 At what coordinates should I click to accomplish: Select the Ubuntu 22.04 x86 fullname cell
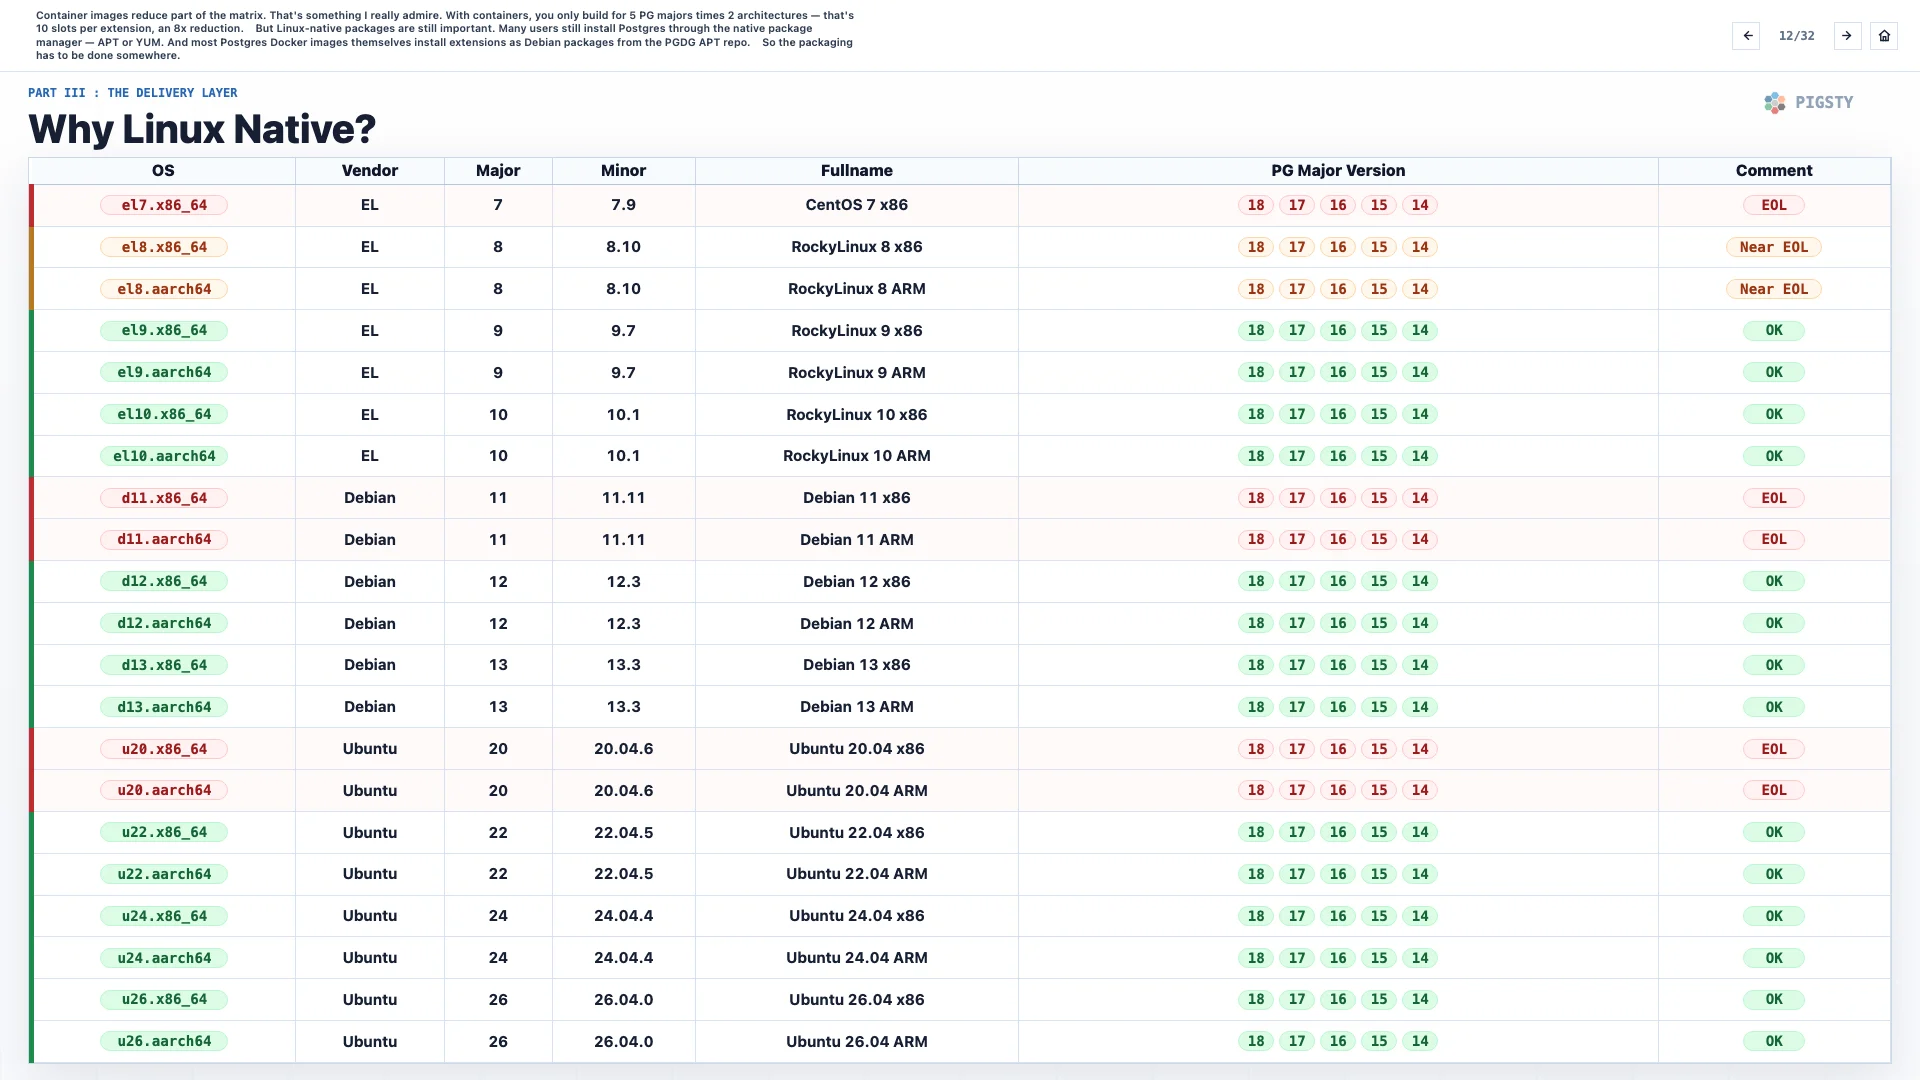857,832
